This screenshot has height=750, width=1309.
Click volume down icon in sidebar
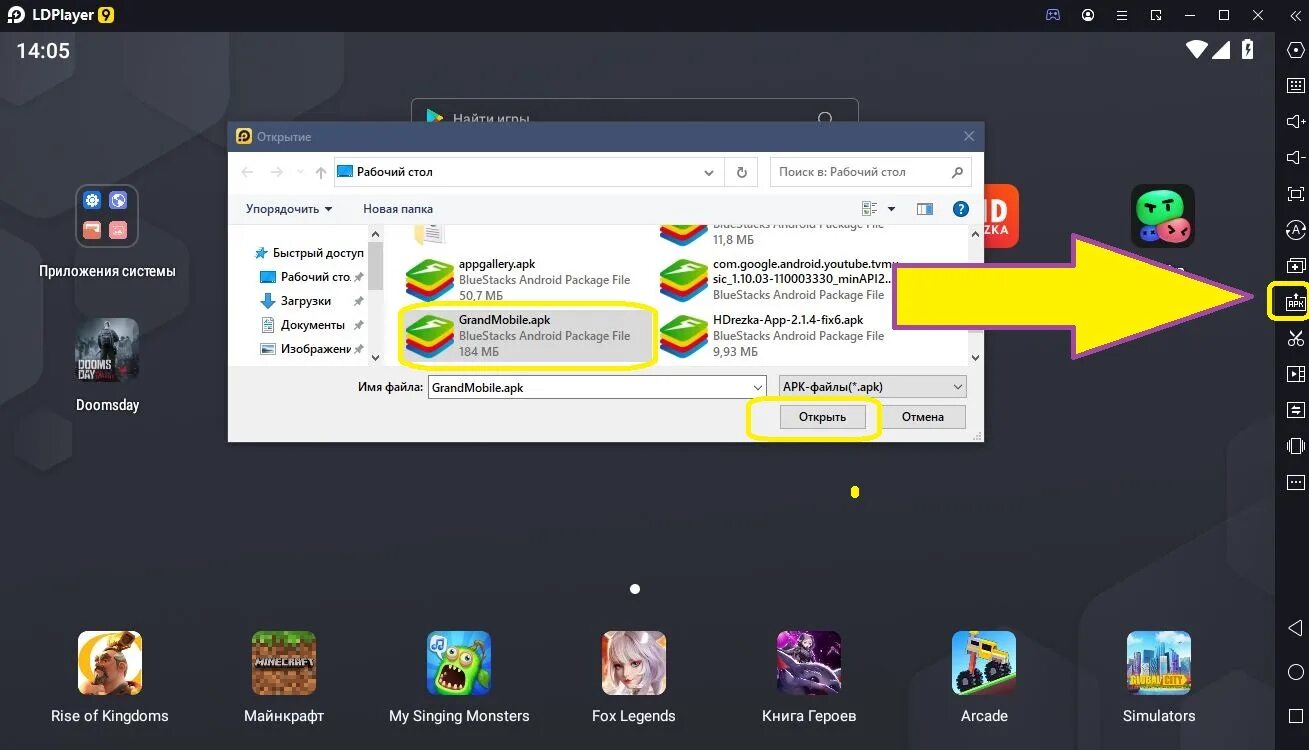point(1295,158)
